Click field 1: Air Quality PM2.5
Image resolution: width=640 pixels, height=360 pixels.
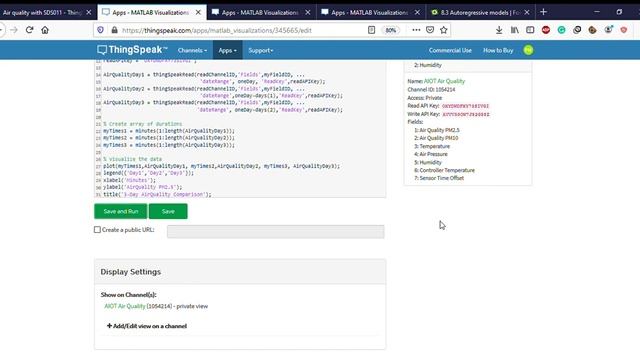click(437, 130)
